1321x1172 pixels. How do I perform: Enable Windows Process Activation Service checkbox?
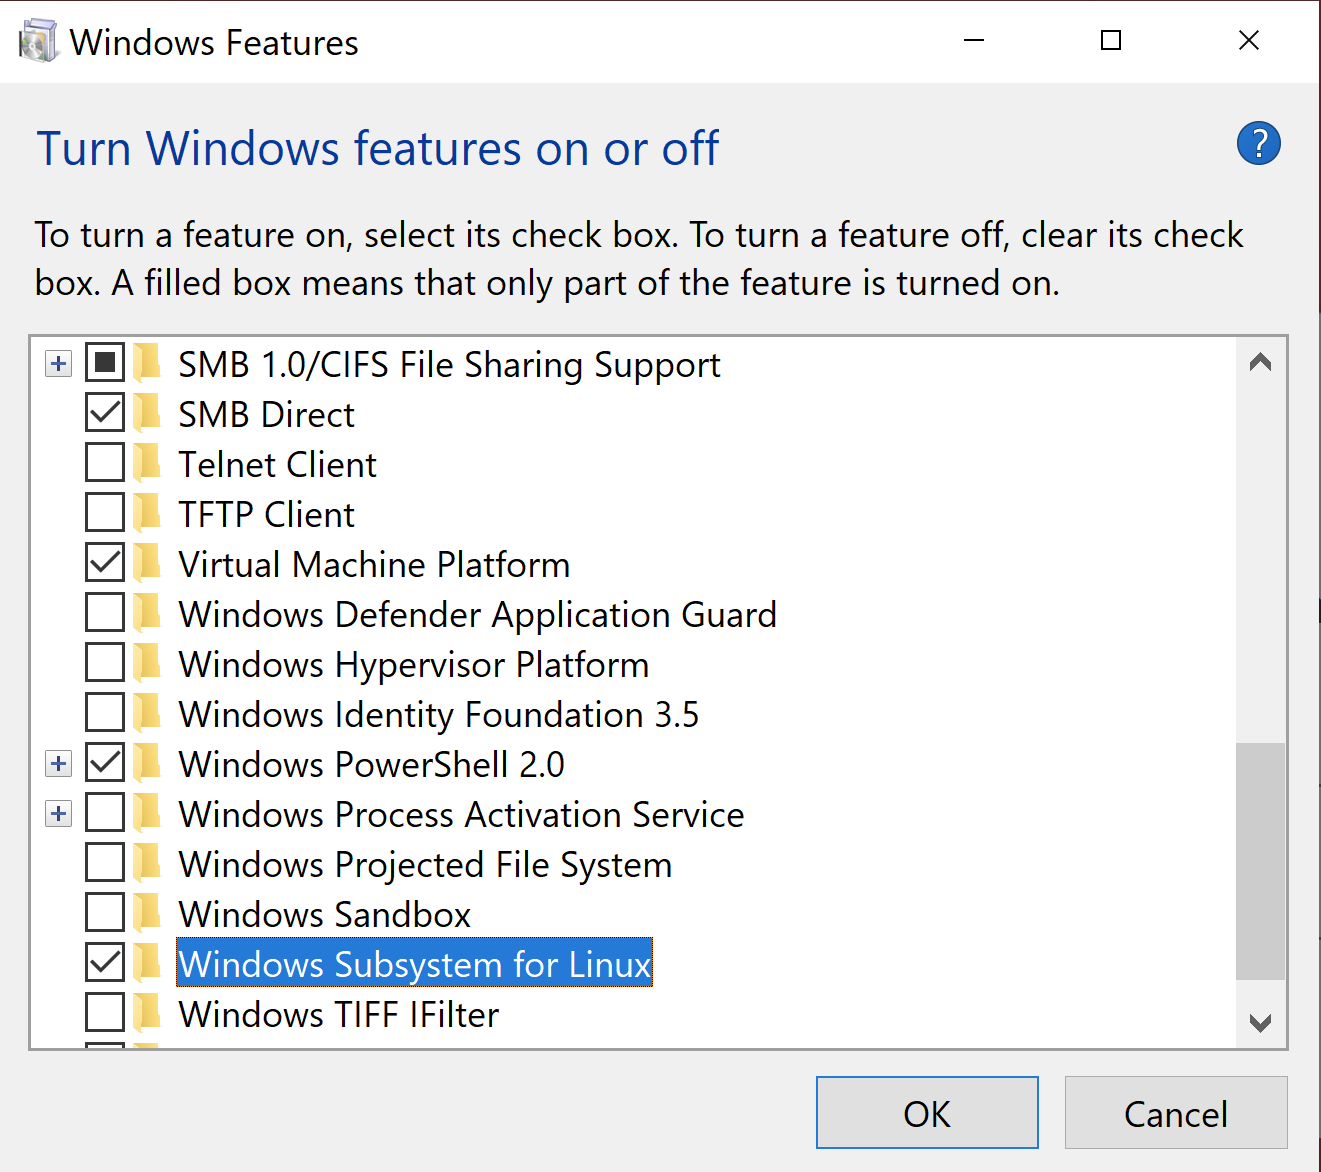point(105,813)
